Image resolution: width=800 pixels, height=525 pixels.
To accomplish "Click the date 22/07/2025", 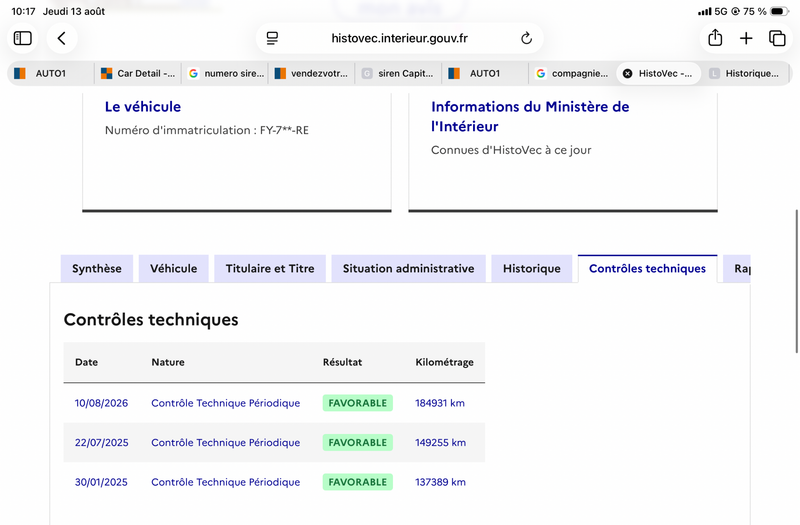I will 102,442.
